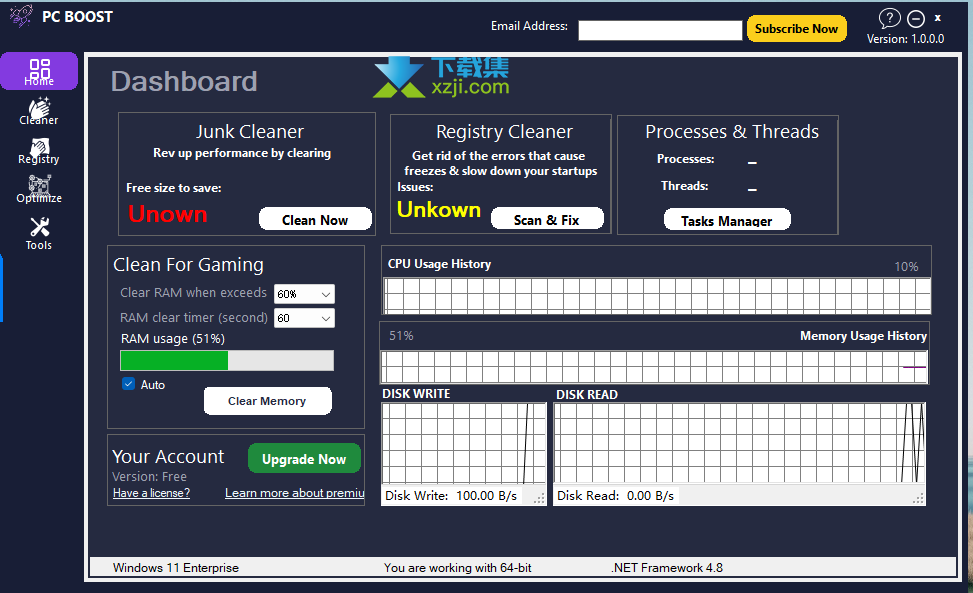Viewport: 973px width, 593px height.
Task: Click the Disk Write graph
Action: click(x=464, y=443)
